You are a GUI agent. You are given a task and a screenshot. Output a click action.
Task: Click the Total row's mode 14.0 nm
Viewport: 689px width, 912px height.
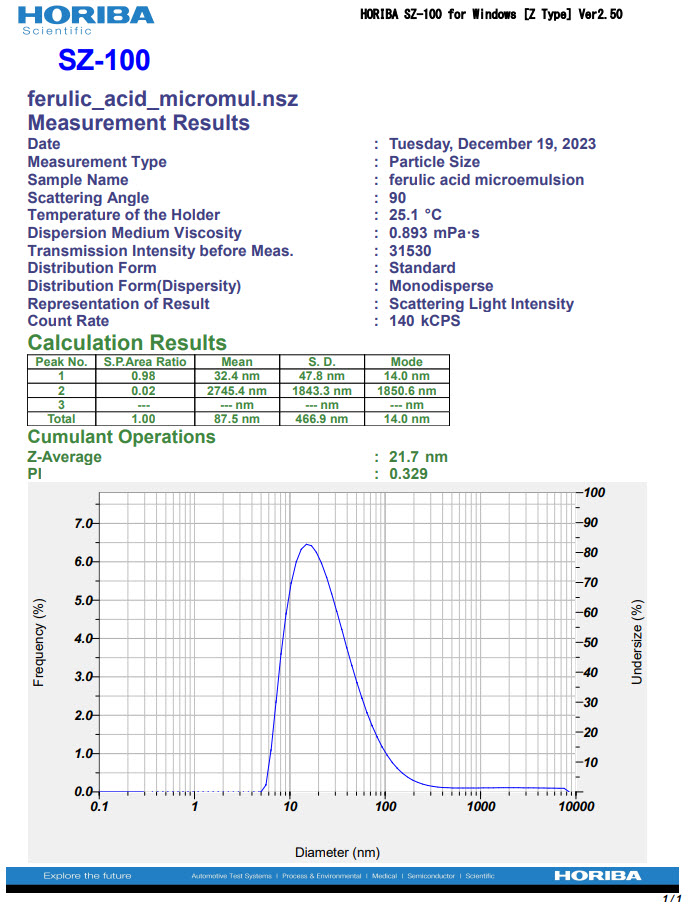pyautogui.click(x=406, y=419)
